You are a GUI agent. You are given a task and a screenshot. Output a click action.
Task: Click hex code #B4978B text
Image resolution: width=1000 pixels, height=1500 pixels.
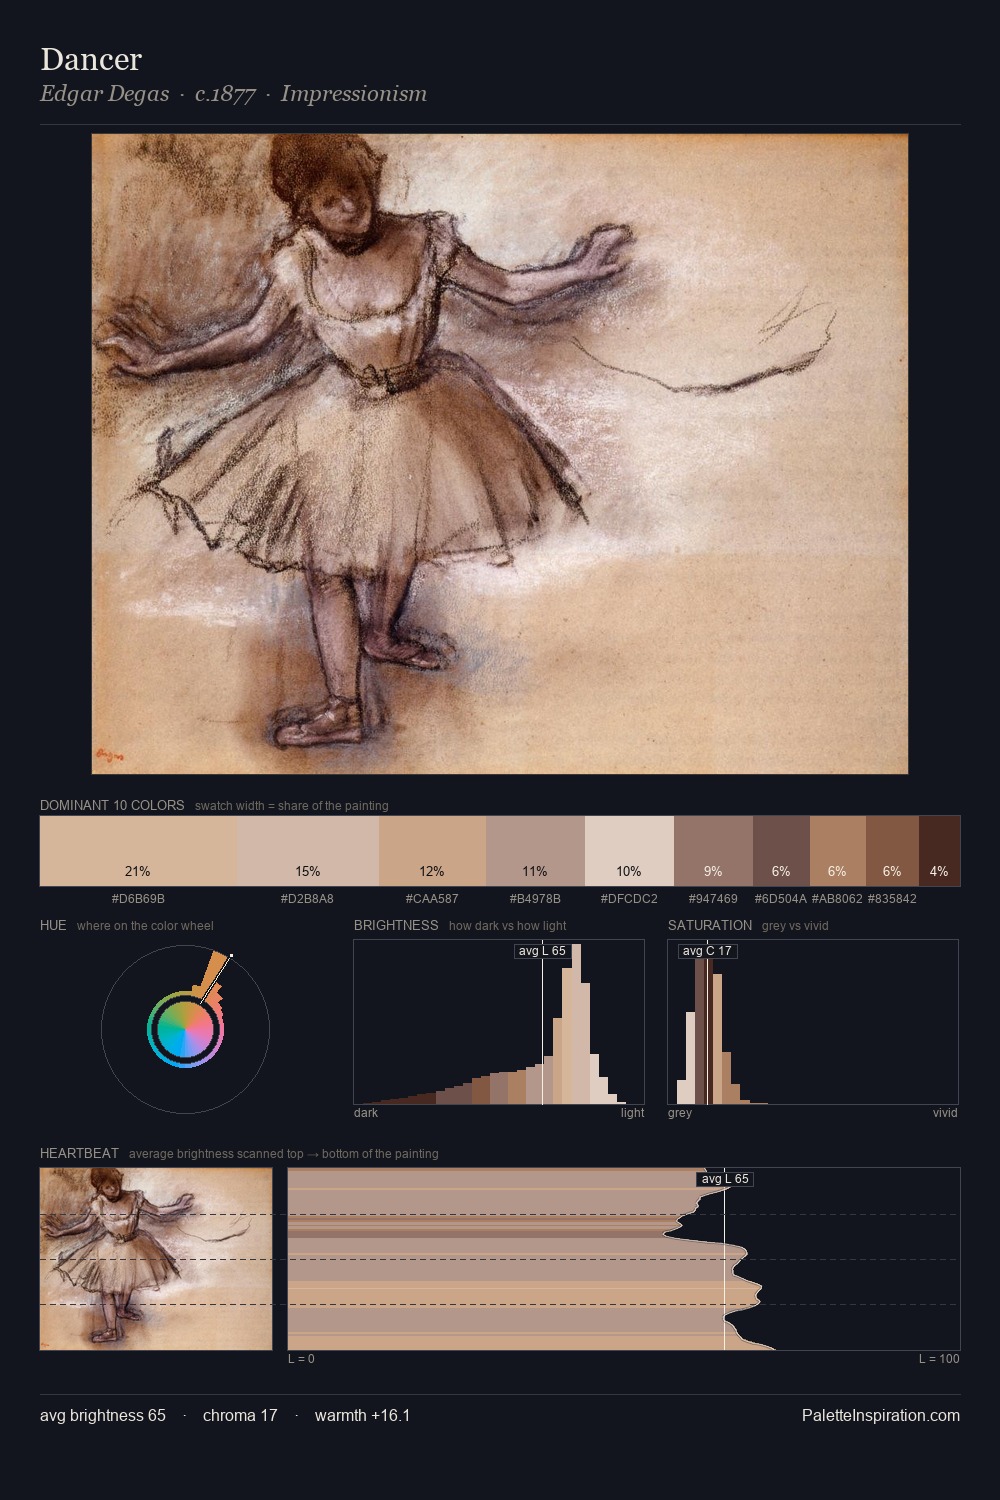(x=535, y=899)
